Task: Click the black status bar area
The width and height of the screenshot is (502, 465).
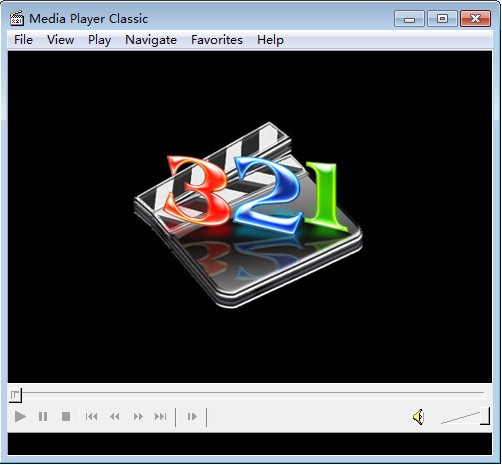Action: (250, 444)
